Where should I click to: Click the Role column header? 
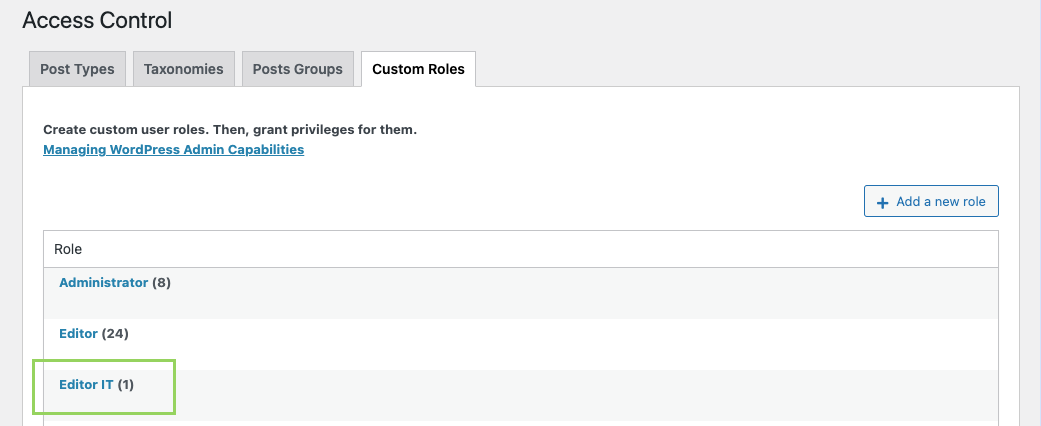(x=68, y=249)
